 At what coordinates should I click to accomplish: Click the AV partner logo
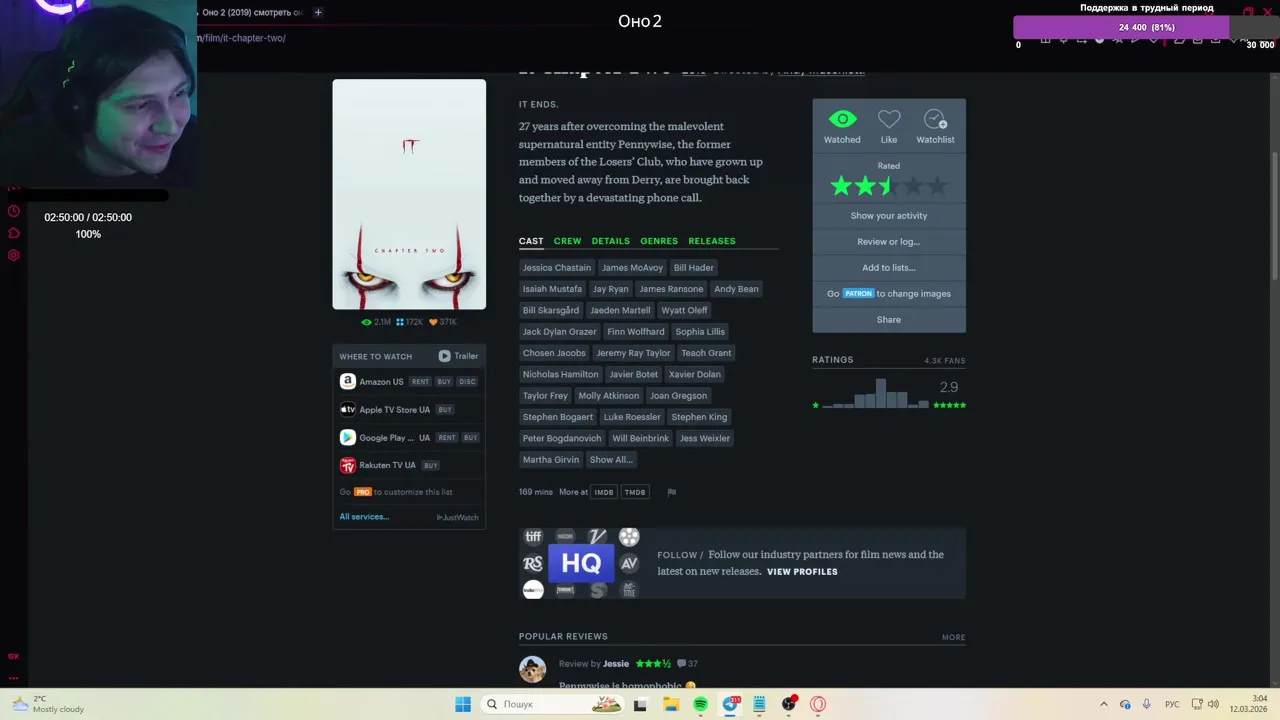coord(629,564)
